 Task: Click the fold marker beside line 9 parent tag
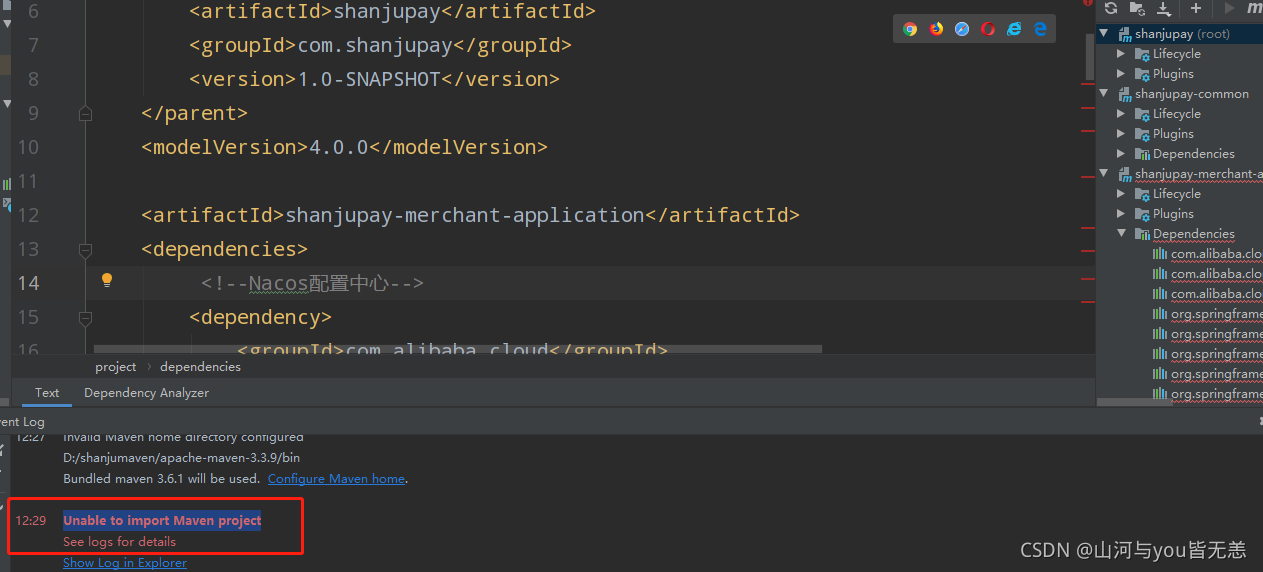click(x=85, y=114)
